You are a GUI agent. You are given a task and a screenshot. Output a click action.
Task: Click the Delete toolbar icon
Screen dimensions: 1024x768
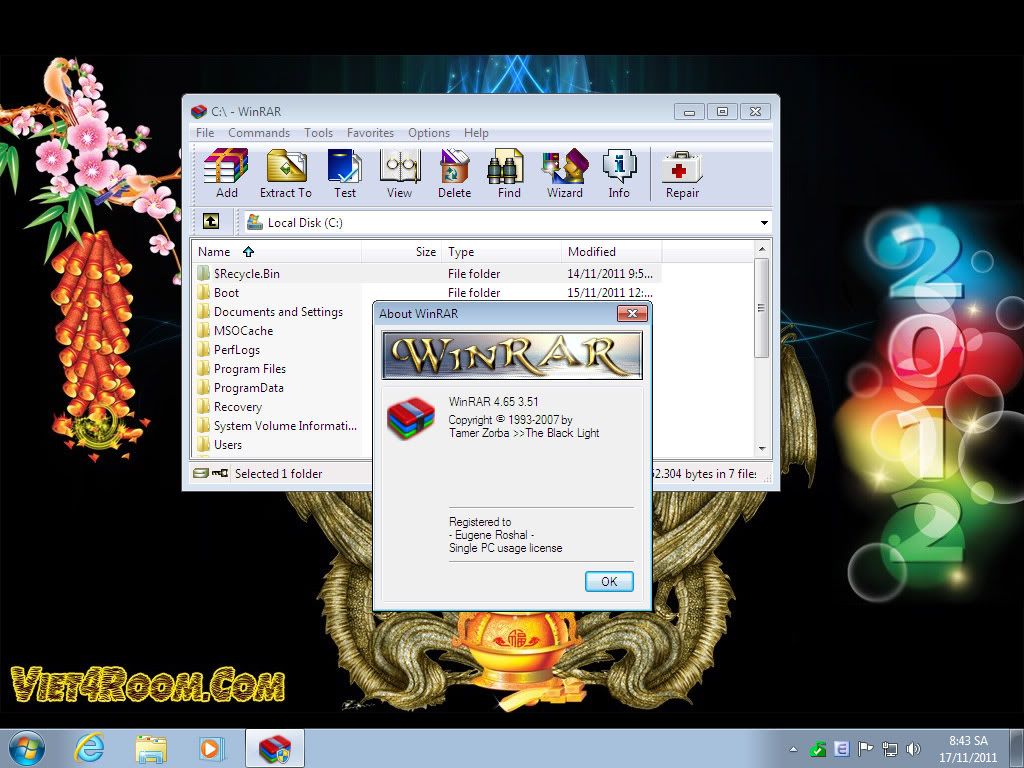click(x=455, y=166)
